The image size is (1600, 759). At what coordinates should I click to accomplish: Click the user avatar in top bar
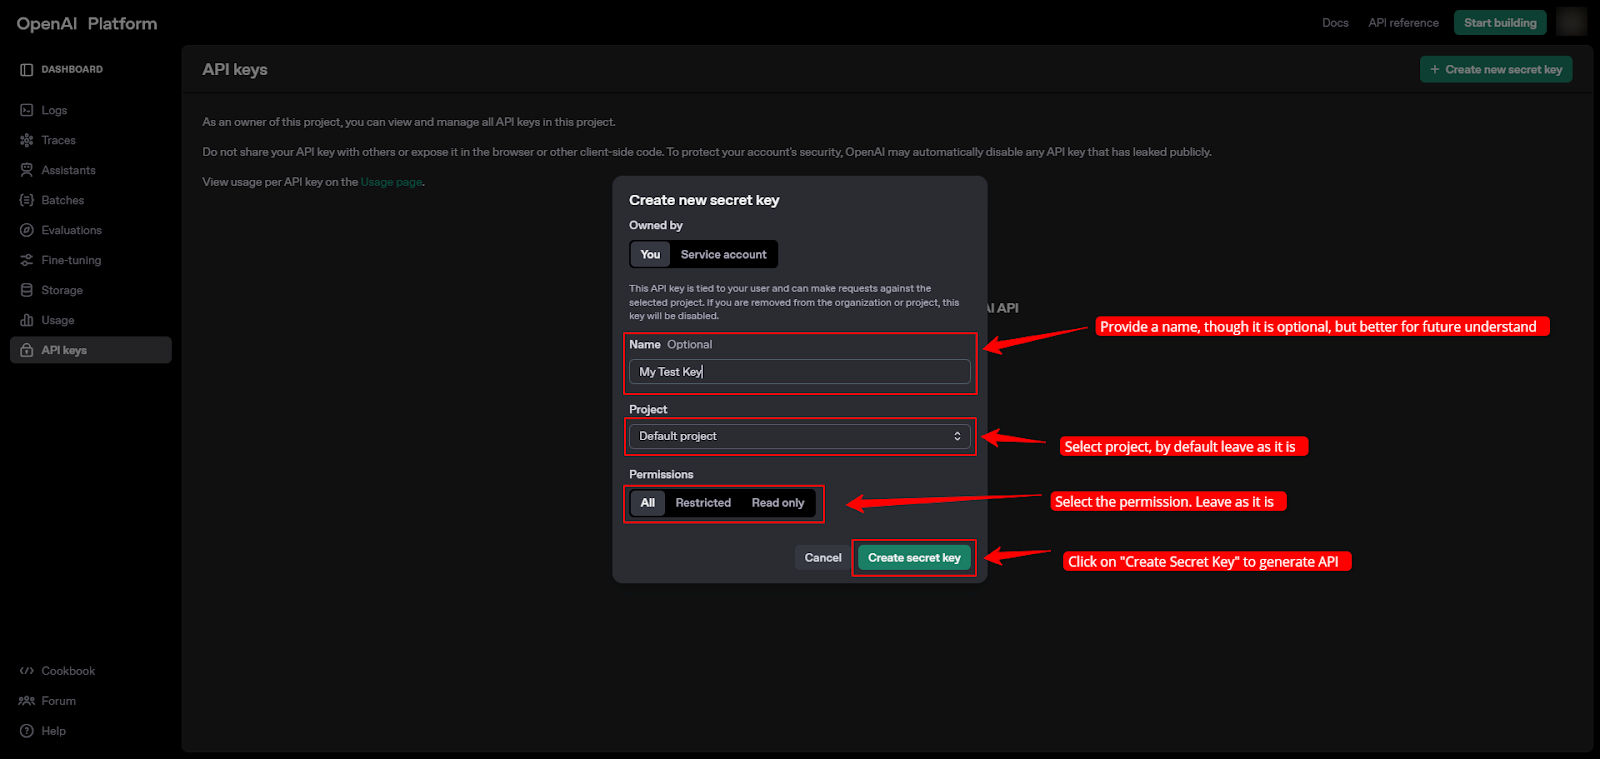tap(1572, 22)
